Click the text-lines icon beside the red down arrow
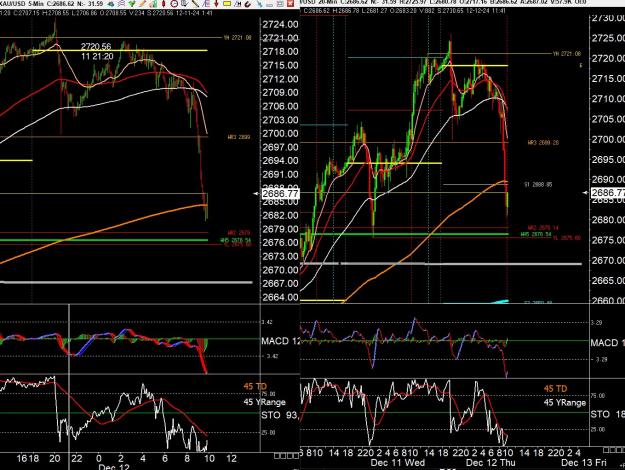 pos(206,4)
